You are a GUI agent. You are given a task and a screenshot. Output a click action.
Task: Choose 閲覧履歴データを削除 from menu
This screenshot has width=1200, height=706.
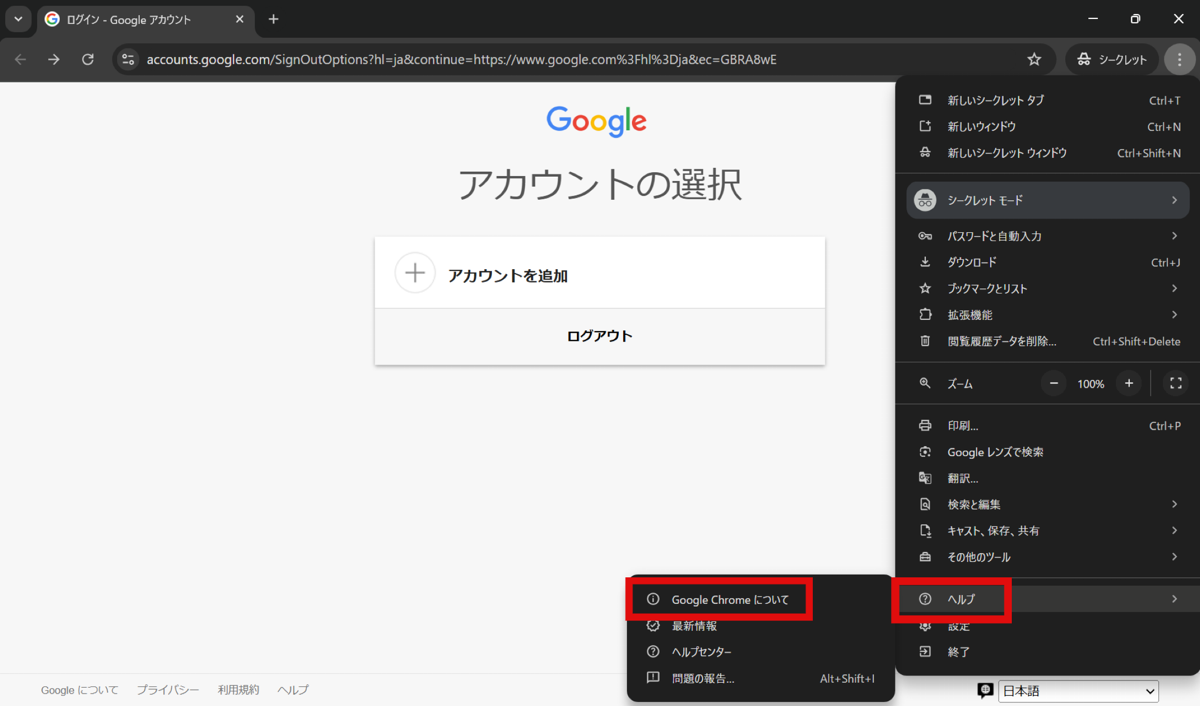point(1002,341)
